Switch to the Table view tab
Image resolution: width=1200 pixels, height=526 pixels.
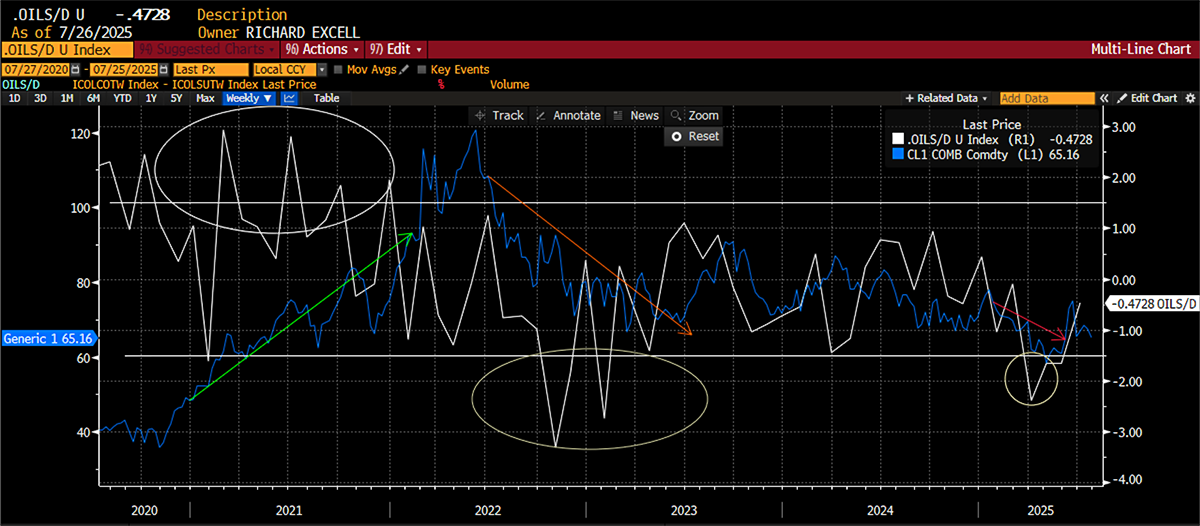(326, 99)
